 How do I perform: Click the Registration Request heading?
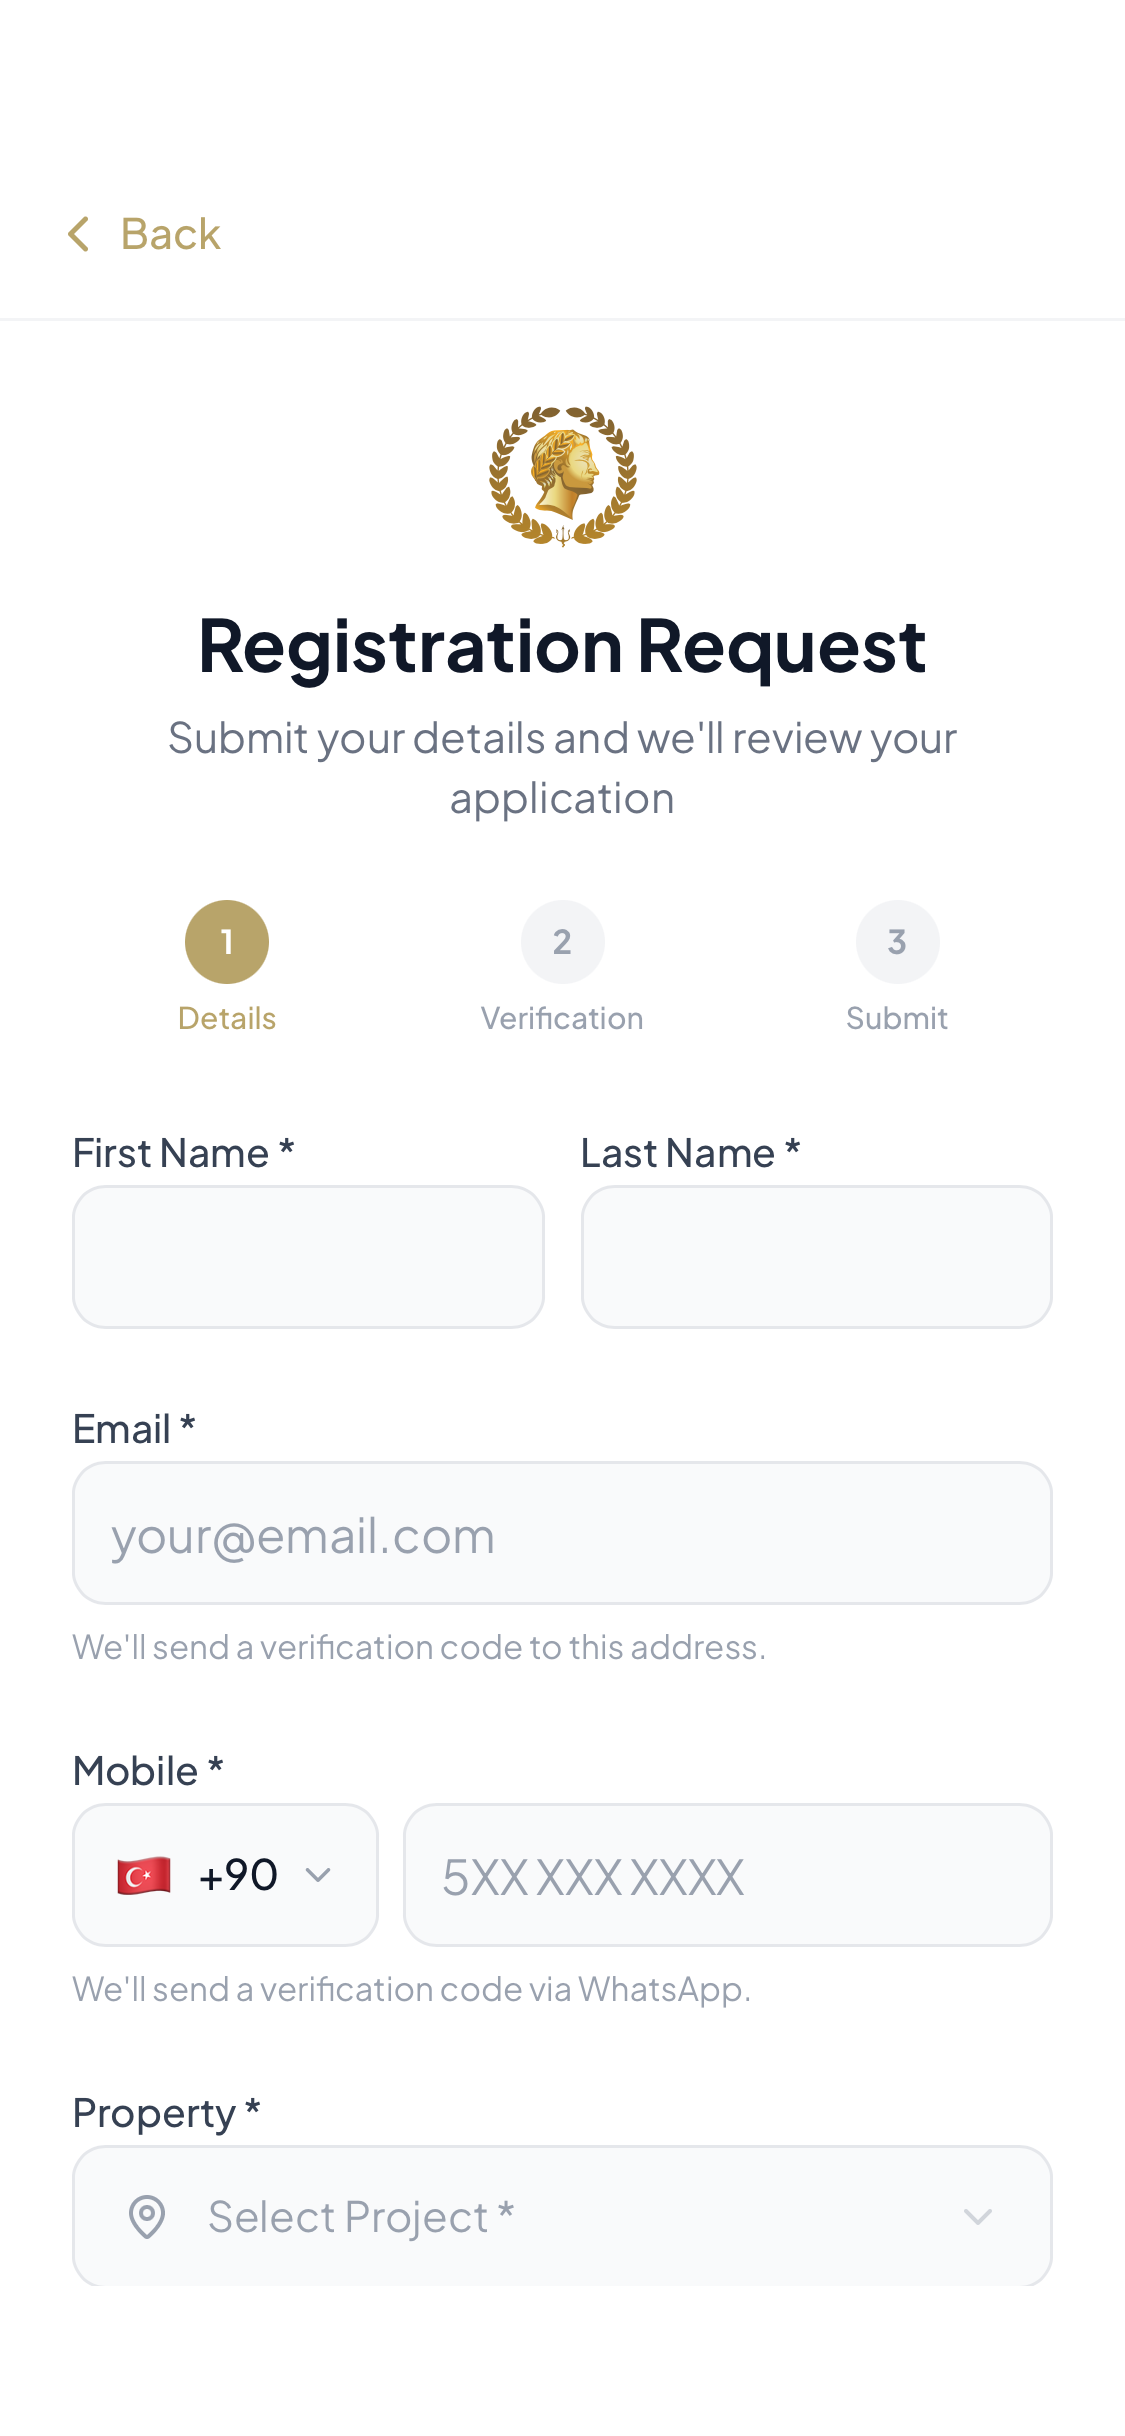coord(563,646)
